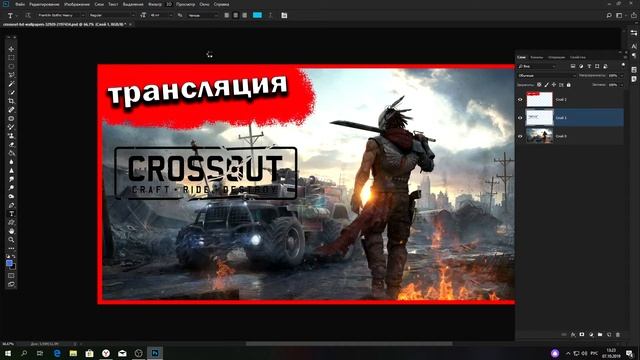Pick the cyan text color swatch
Viewport: 640px width, 360px height.
(x=257, y=15)
